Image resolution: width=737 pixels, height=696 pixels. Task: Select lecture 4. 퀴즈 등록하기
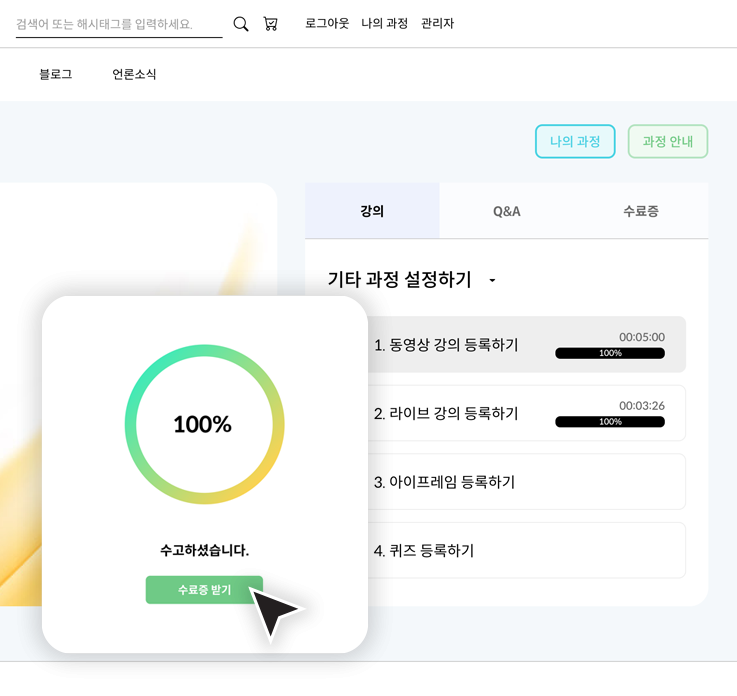(x=525, y=550)
